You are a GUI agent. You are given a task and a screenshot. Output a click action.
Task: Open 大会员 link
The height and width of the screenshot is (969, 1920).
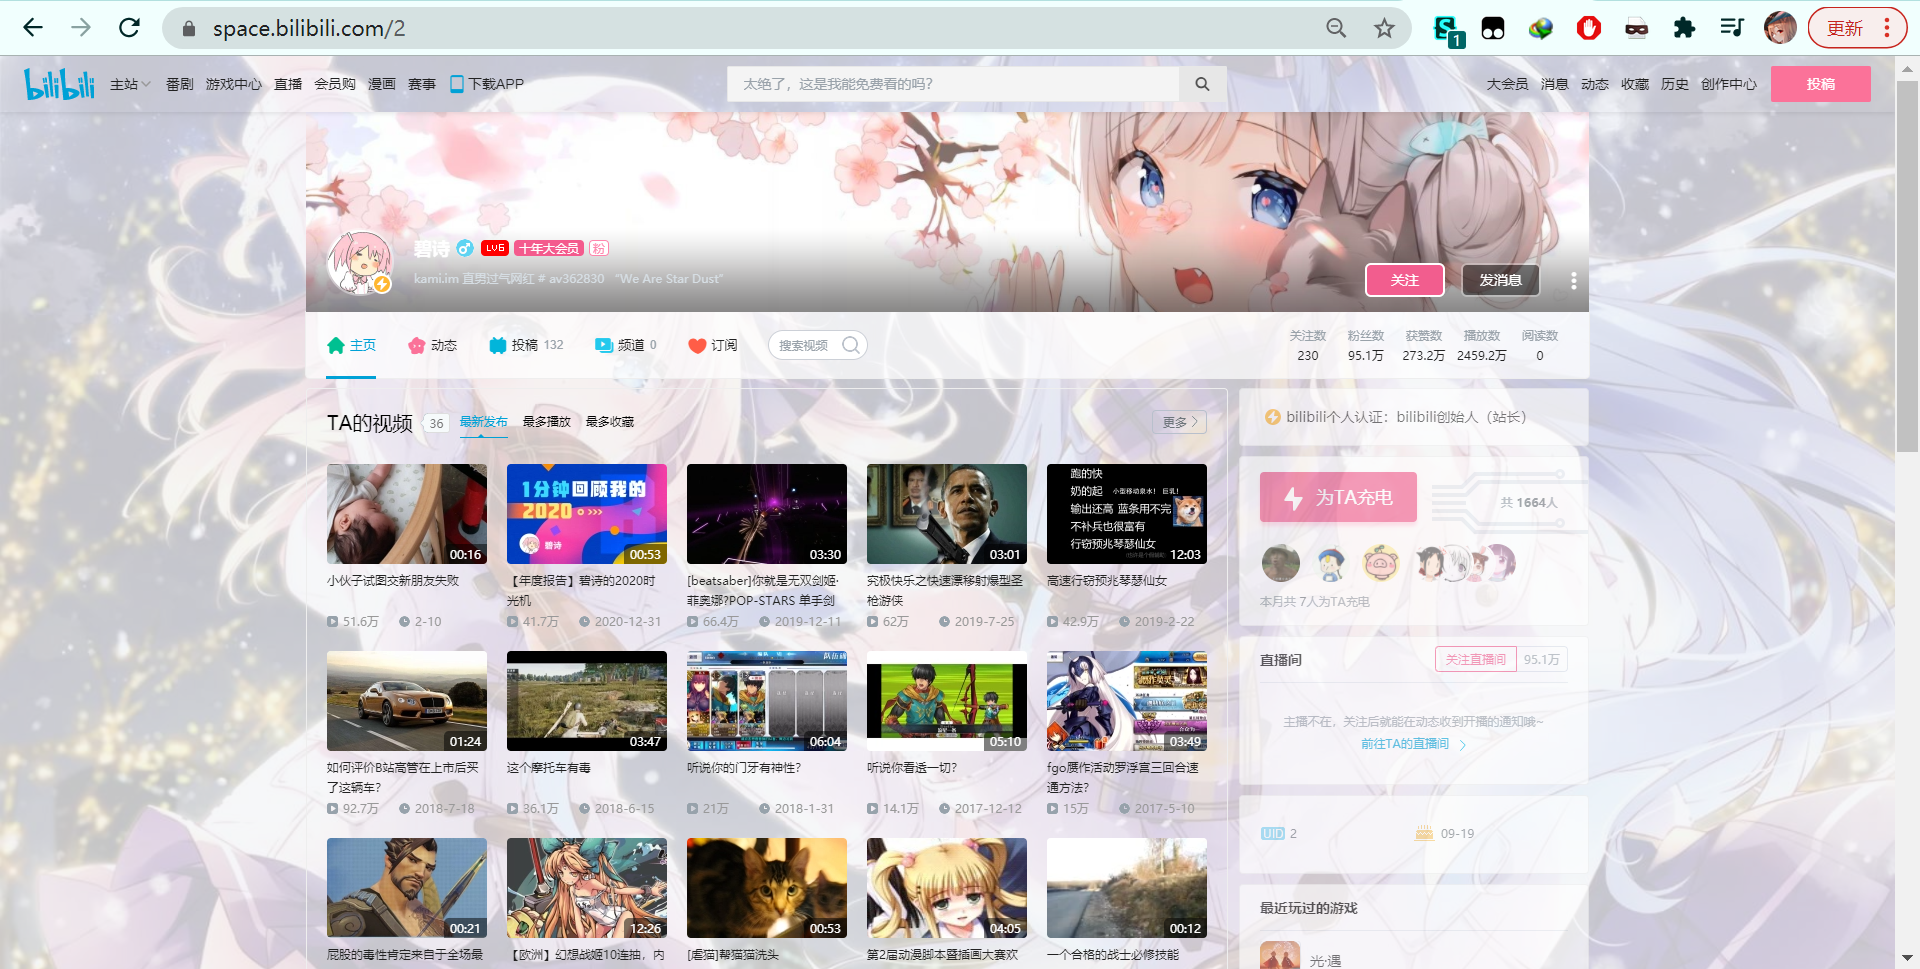tap(1507, 84)
